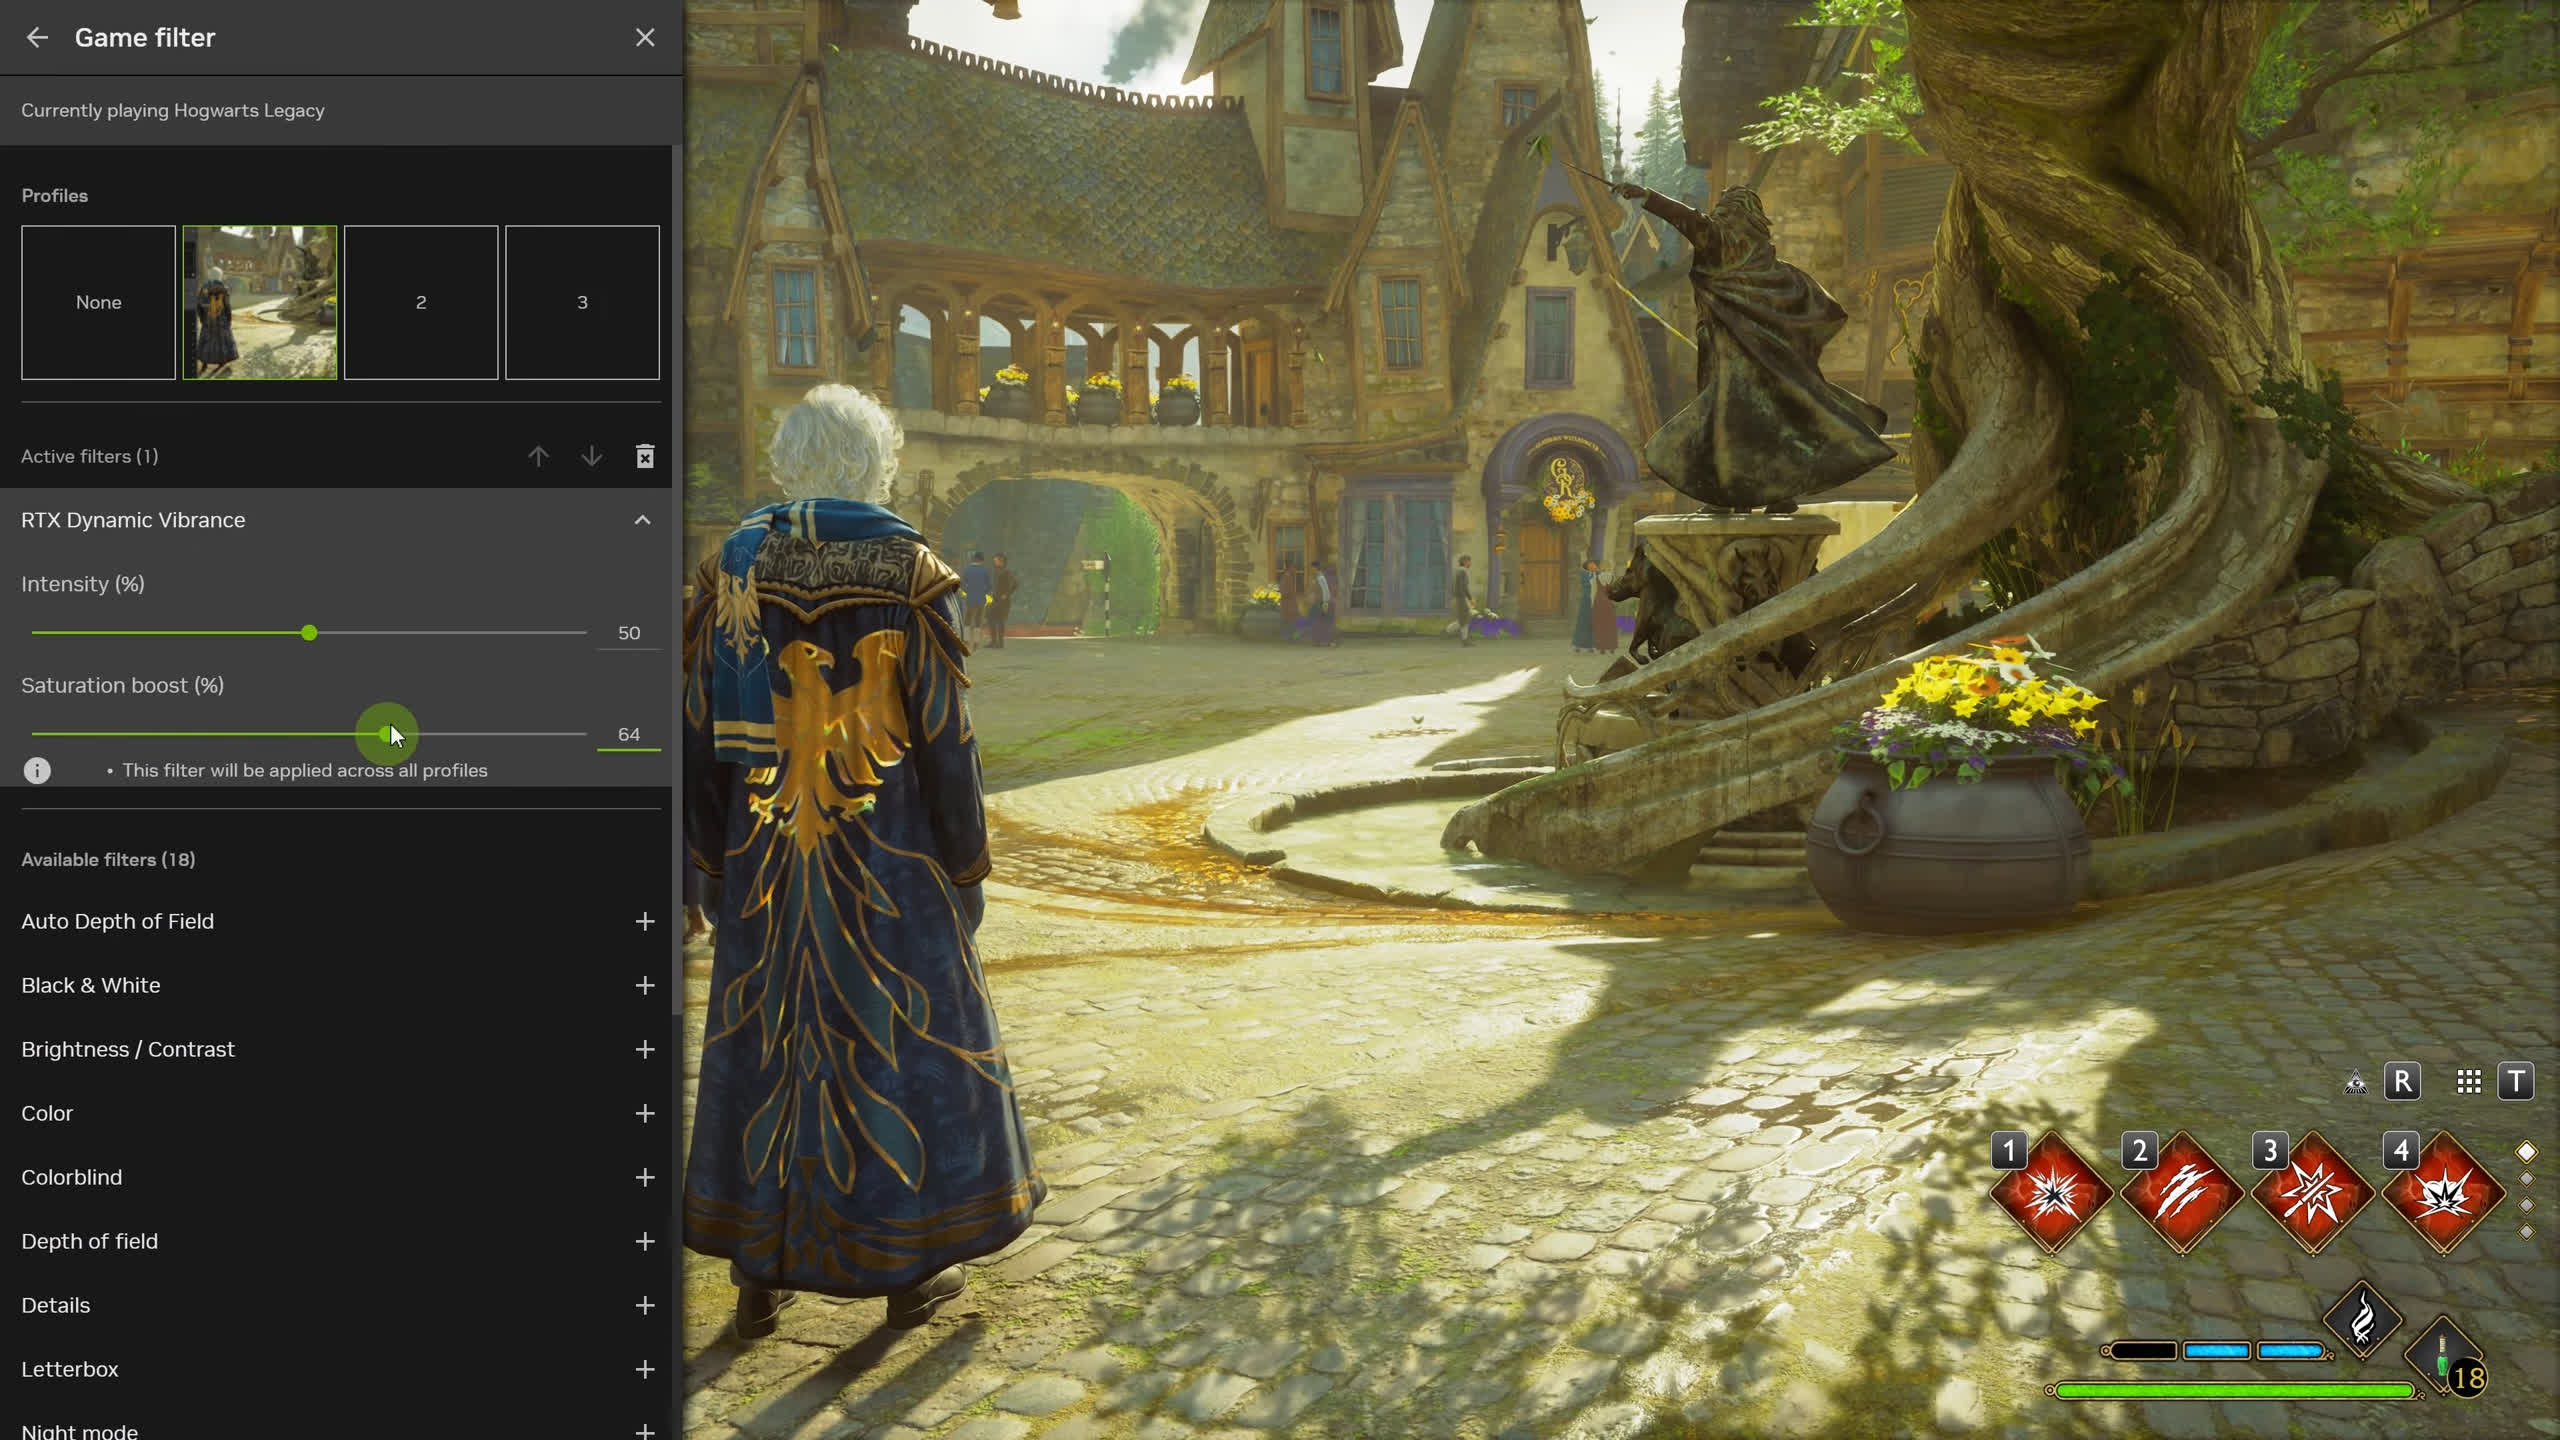Add the Auto Depth of Field filter
The height and width of the screenshot is (1440, 2560).
[645, 921]
